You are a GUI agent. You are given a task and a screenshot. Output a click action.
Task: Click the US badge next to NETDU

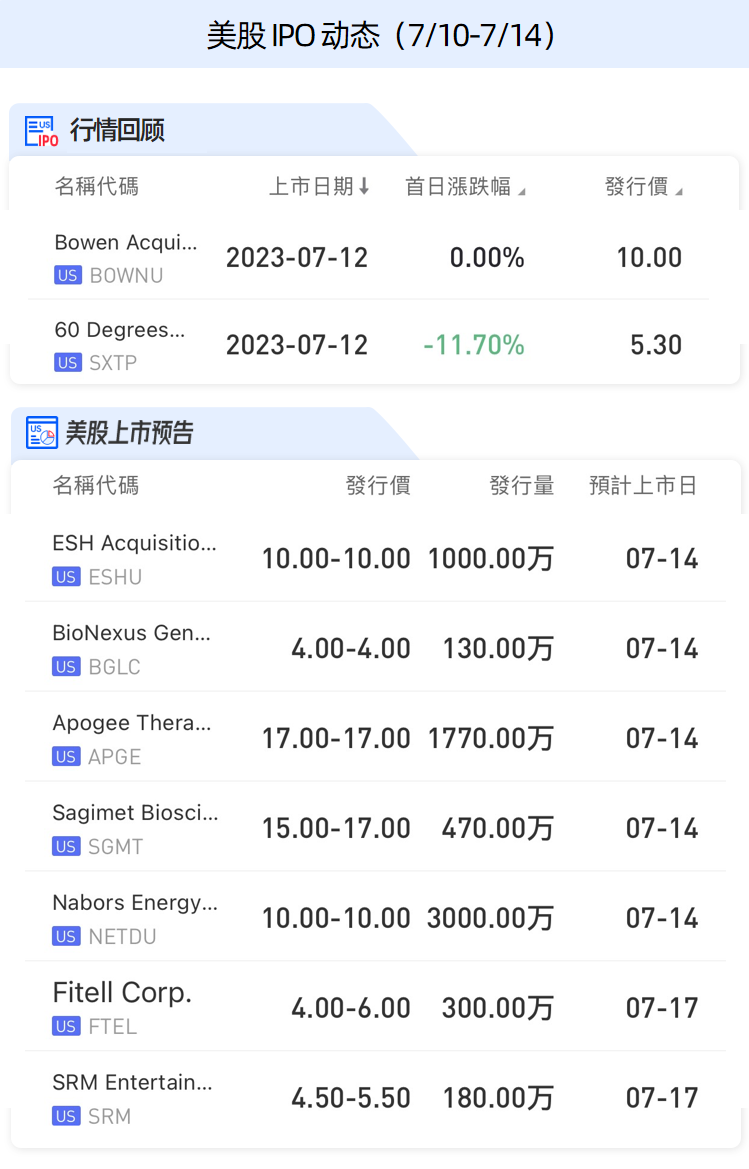click(66, 937)
